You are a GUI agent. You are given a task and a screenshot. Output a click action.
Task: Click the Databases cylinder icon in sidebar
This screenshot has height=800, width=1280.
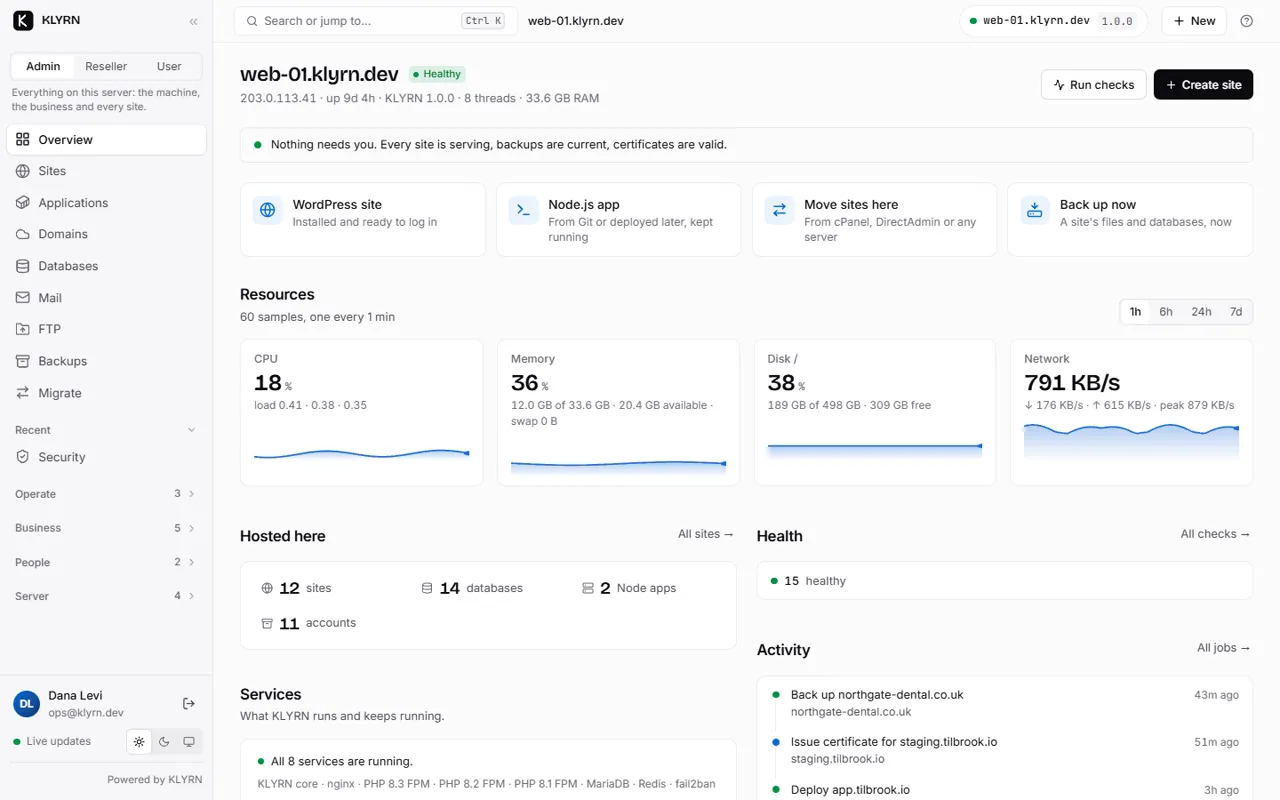click(23, 266)
